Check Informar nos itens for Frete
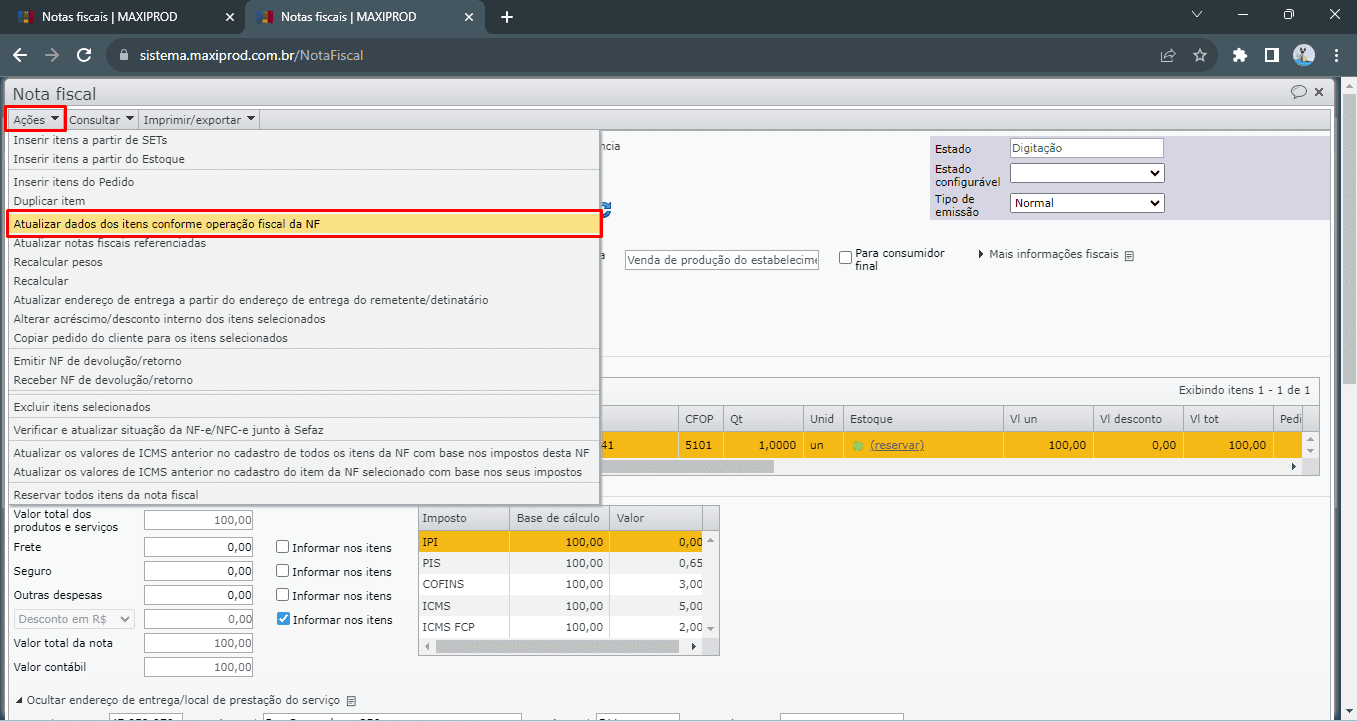The image size is (1357, 722). [x=283, y=547]
